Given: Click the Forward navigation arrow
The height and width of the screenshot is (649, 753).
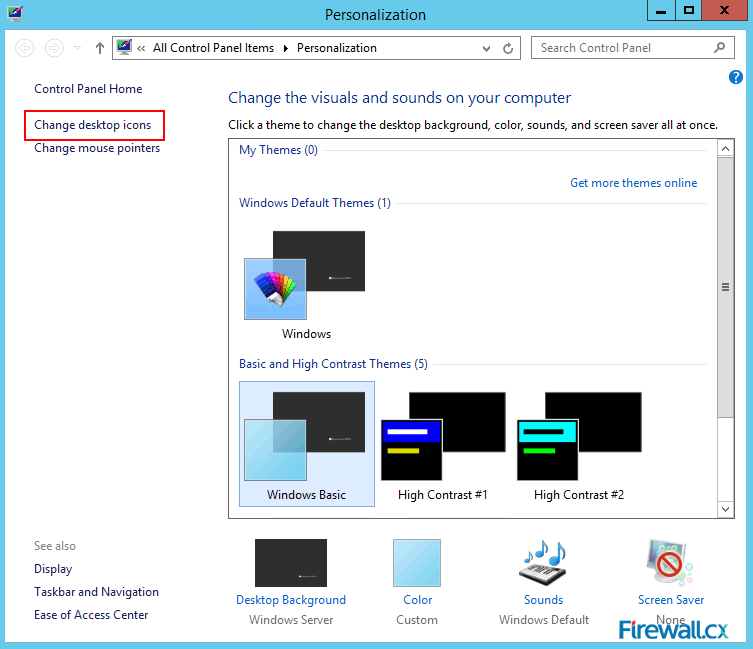Looking at the screenshot, I should point(54,48).
